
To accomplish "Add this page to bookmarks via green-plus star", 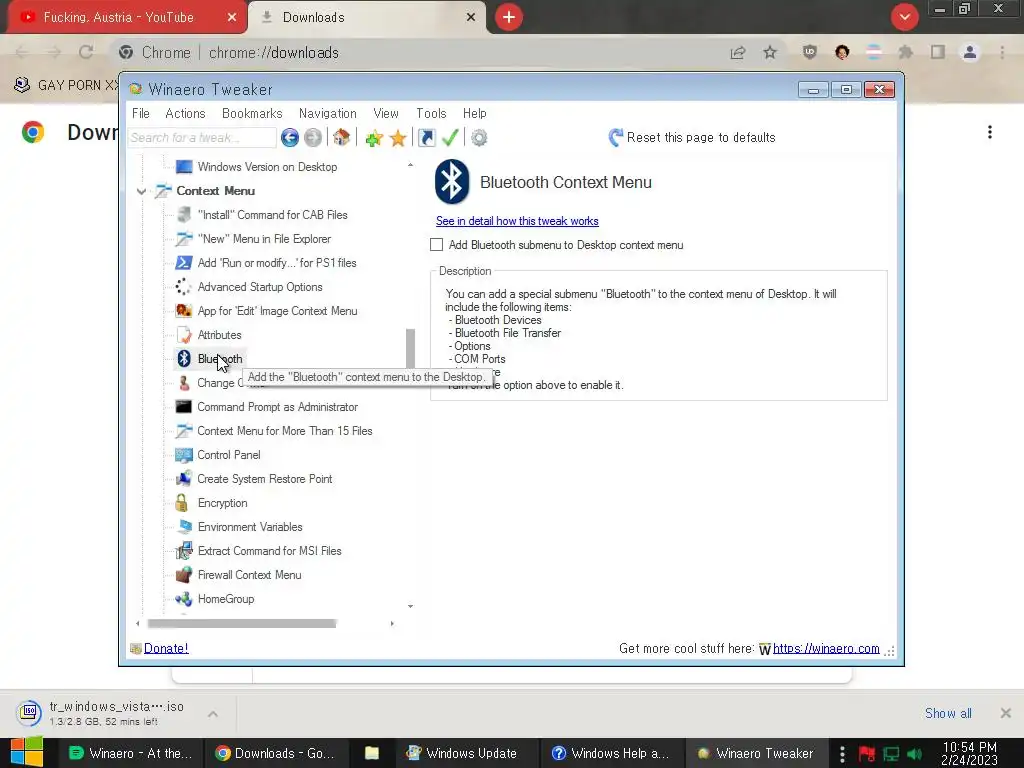I will (374, 138).
